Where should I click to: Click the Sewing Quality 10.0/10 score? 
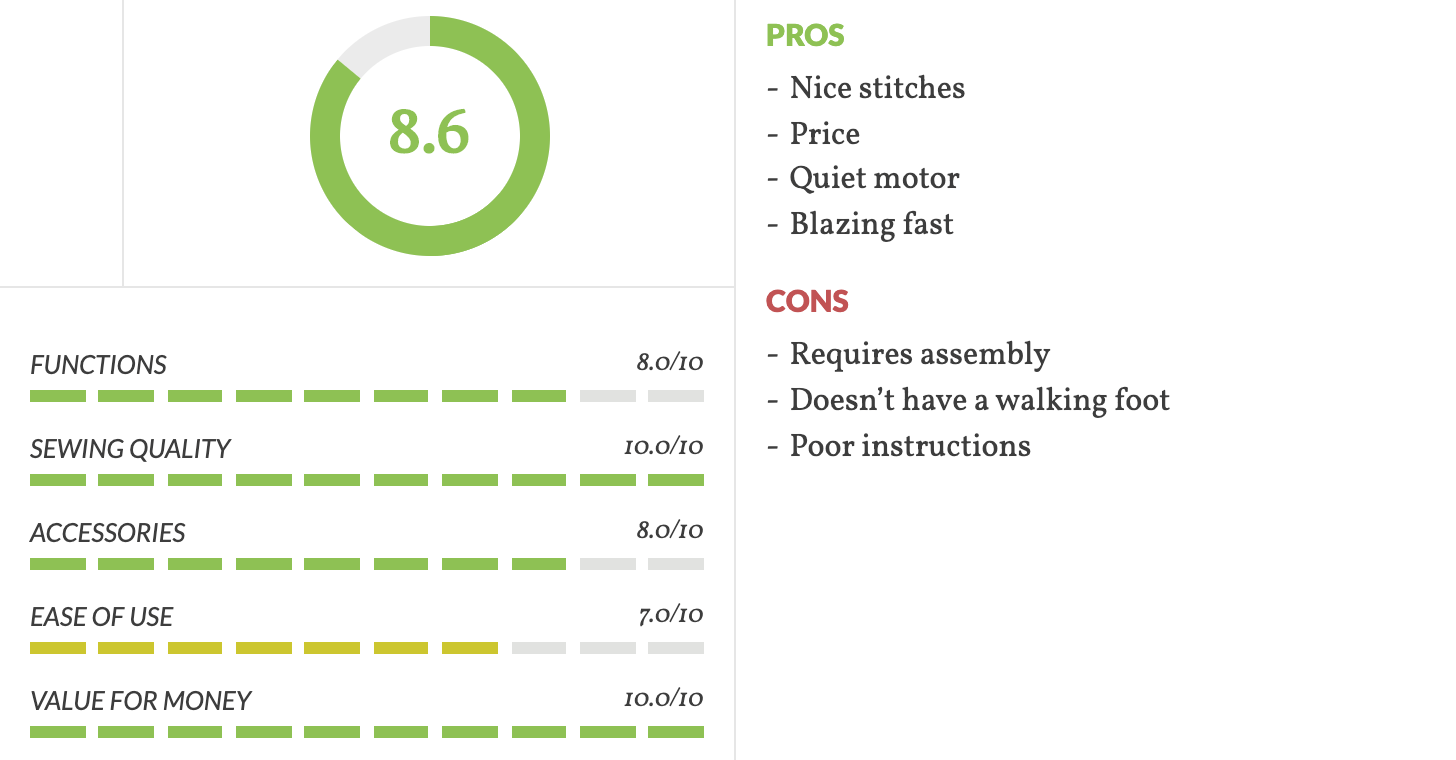tap(663, 446)
